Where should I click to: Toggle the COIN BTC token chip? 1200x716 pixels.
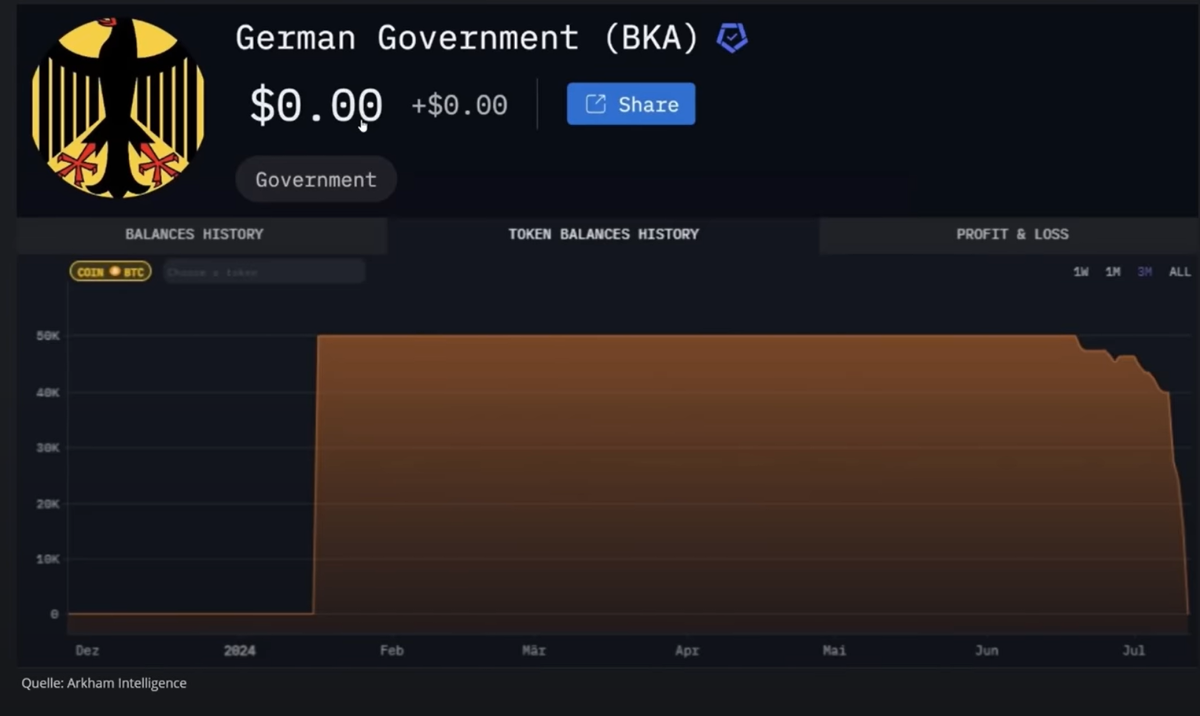coord(110,272)
